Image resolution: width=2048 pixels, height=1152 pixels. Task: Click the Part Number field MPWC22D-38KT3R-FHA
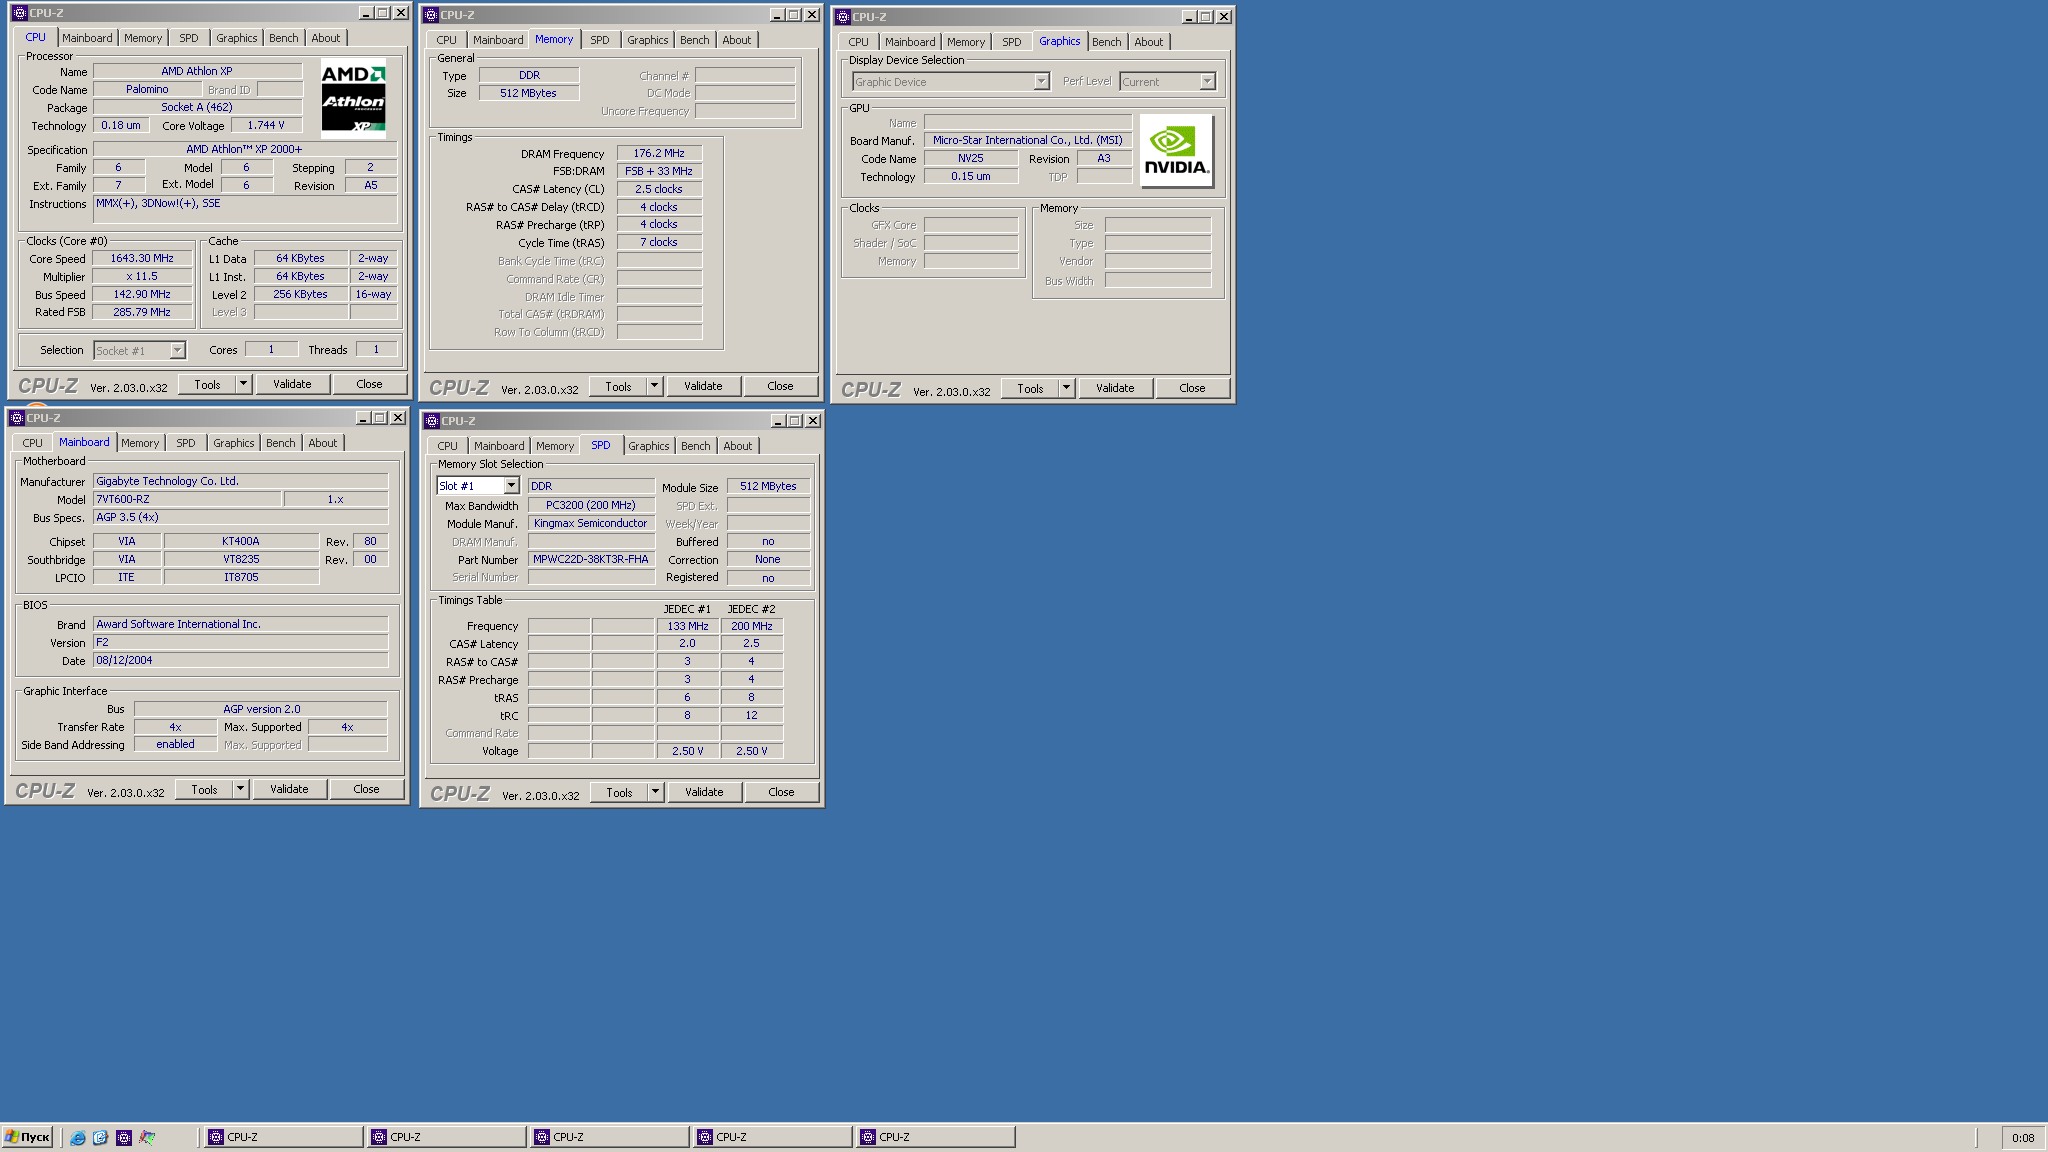click(591, 560)
